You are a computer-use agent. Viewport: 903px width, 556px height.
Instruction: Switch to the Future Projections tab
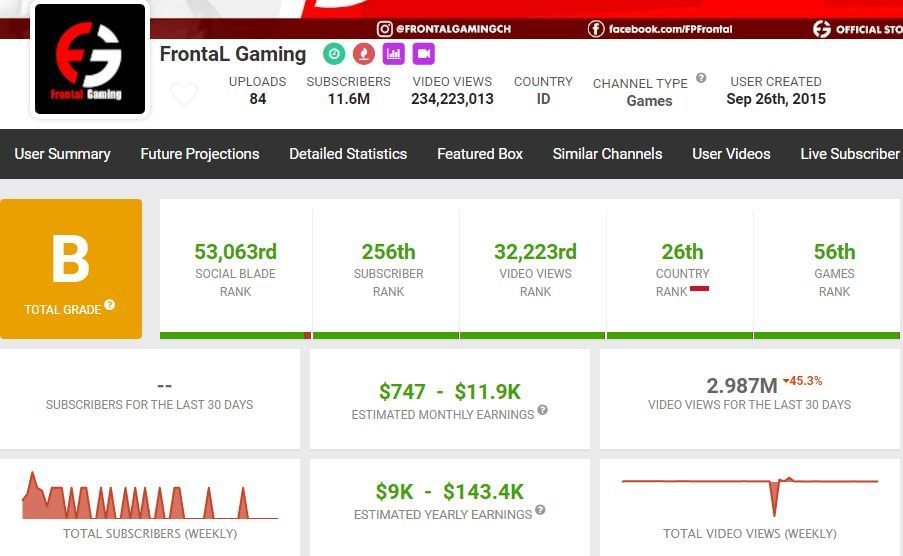pyautogui.click(x=200, y=154)
